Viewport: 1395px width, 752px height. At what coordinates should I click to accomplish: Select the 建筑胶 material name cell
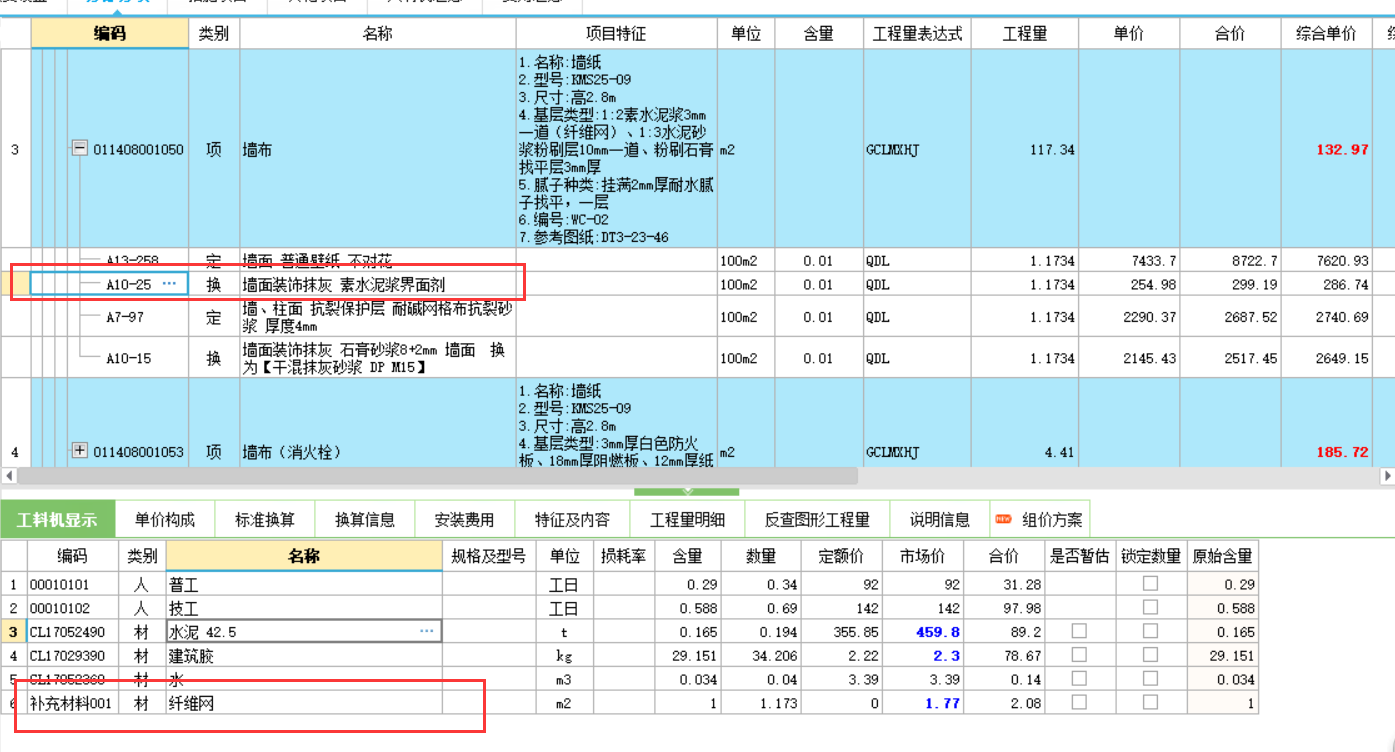click(304, 655)
